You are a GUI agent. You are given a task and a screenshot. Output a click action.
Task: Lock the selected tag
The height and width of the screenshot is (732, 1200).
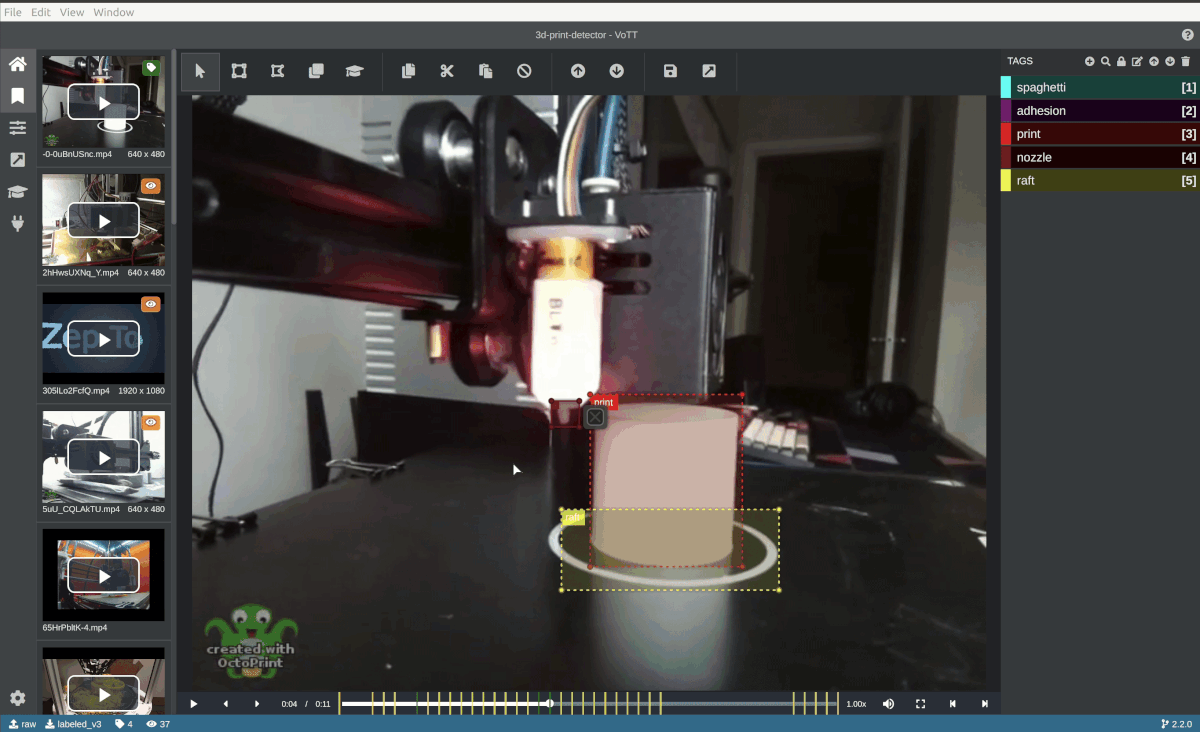pyautogui.click(x=1122, y=62)
